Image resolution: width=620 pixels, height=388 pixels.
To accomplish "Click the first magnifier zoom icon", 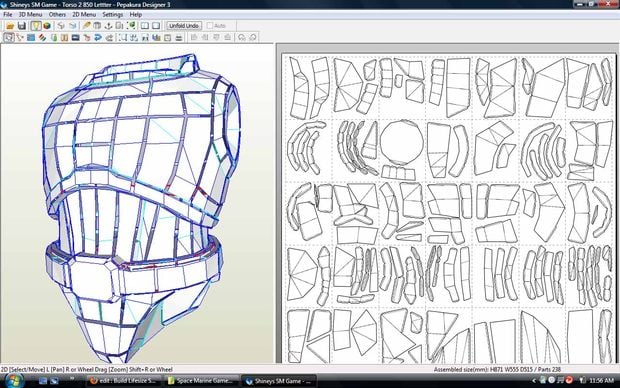I will 242,38.
